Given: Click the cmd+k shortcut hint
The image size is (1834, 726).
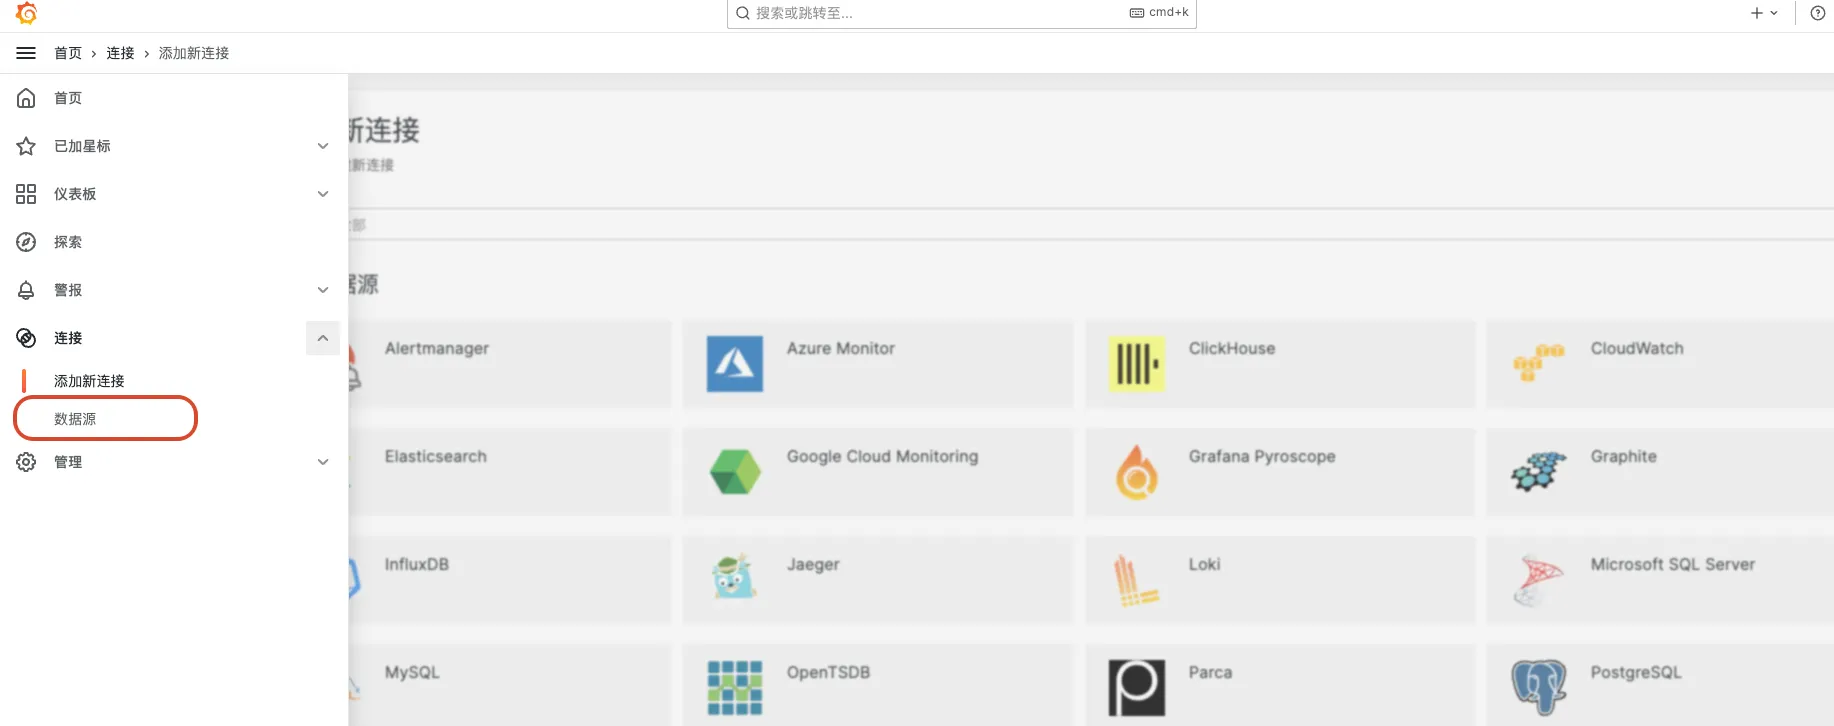Looking at the screenshot, I should point(1159,12).
